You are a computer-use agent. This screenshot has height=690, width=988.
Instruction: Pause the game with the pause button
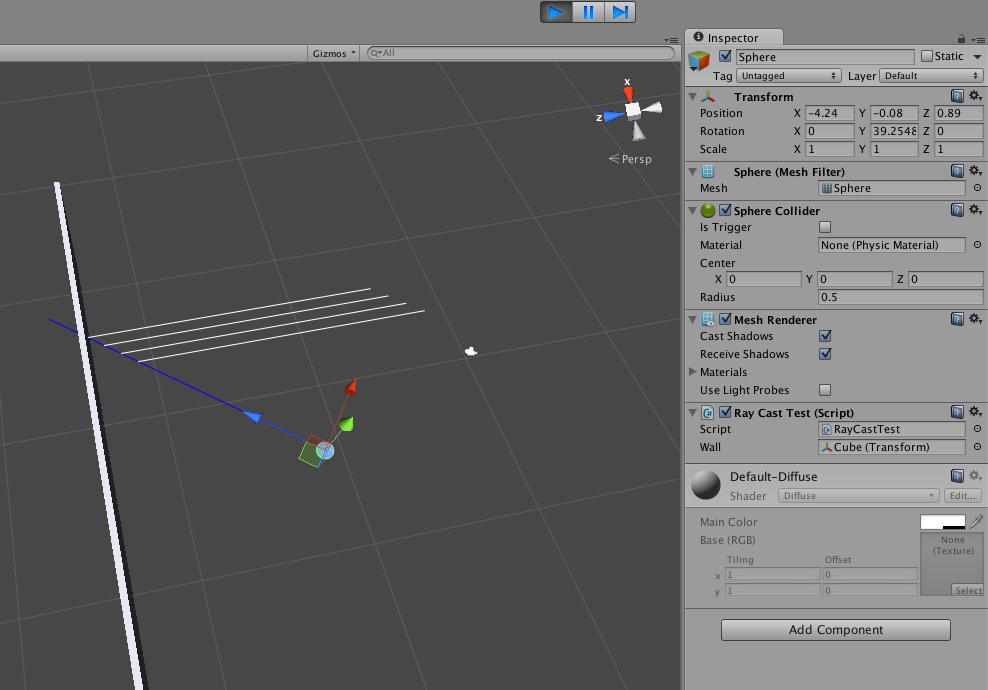point(589,12)
